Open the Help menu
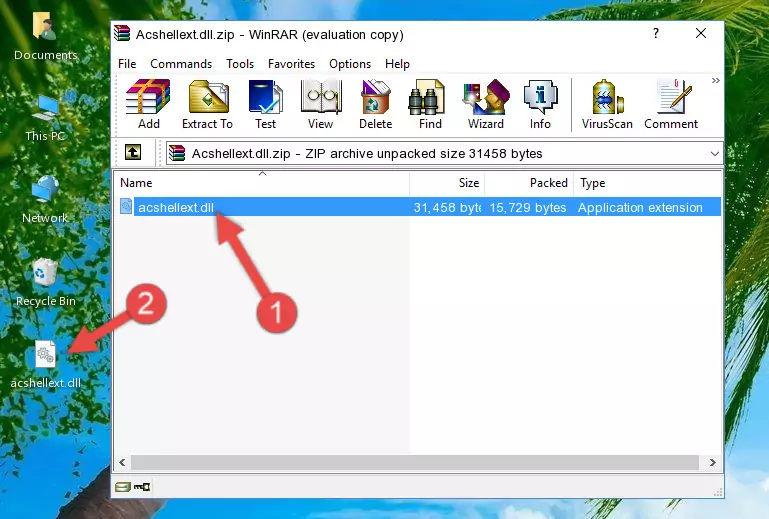Image resolution: width=769 pixels, height=519 pixels. 397,64
